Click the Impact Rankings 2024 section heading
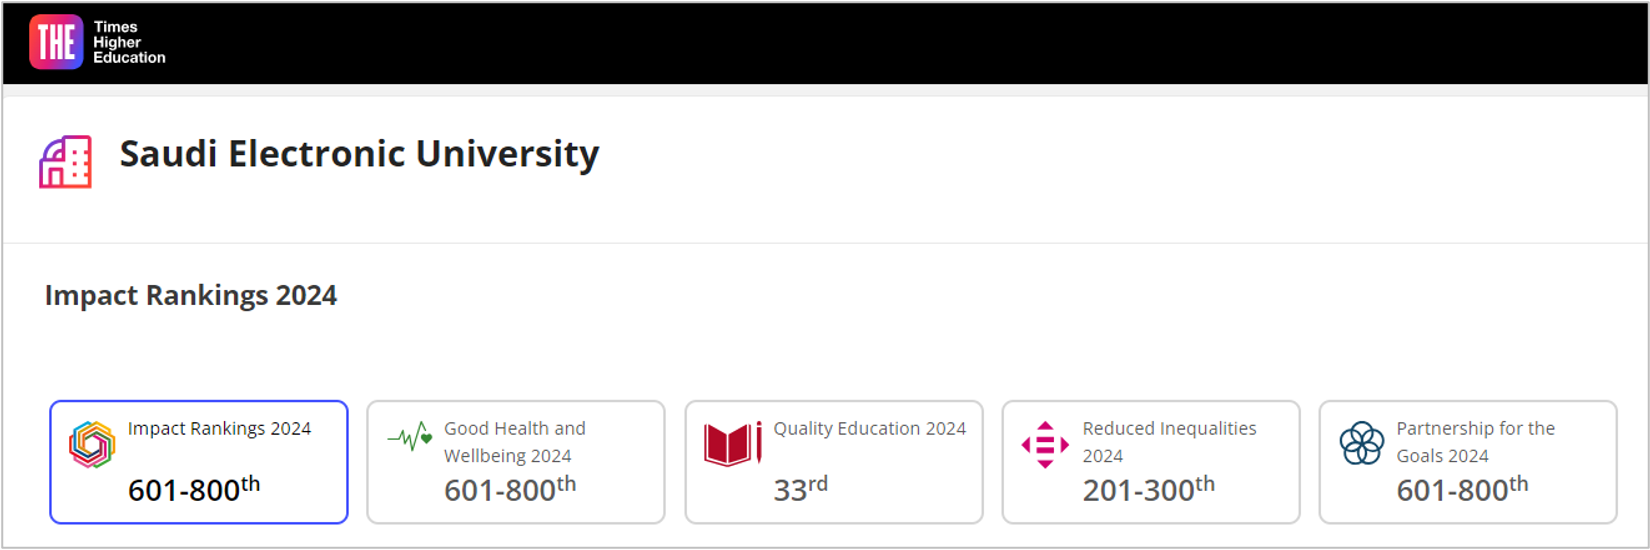The width and height of the screenshot is (1650, 550). pos(191,296)
